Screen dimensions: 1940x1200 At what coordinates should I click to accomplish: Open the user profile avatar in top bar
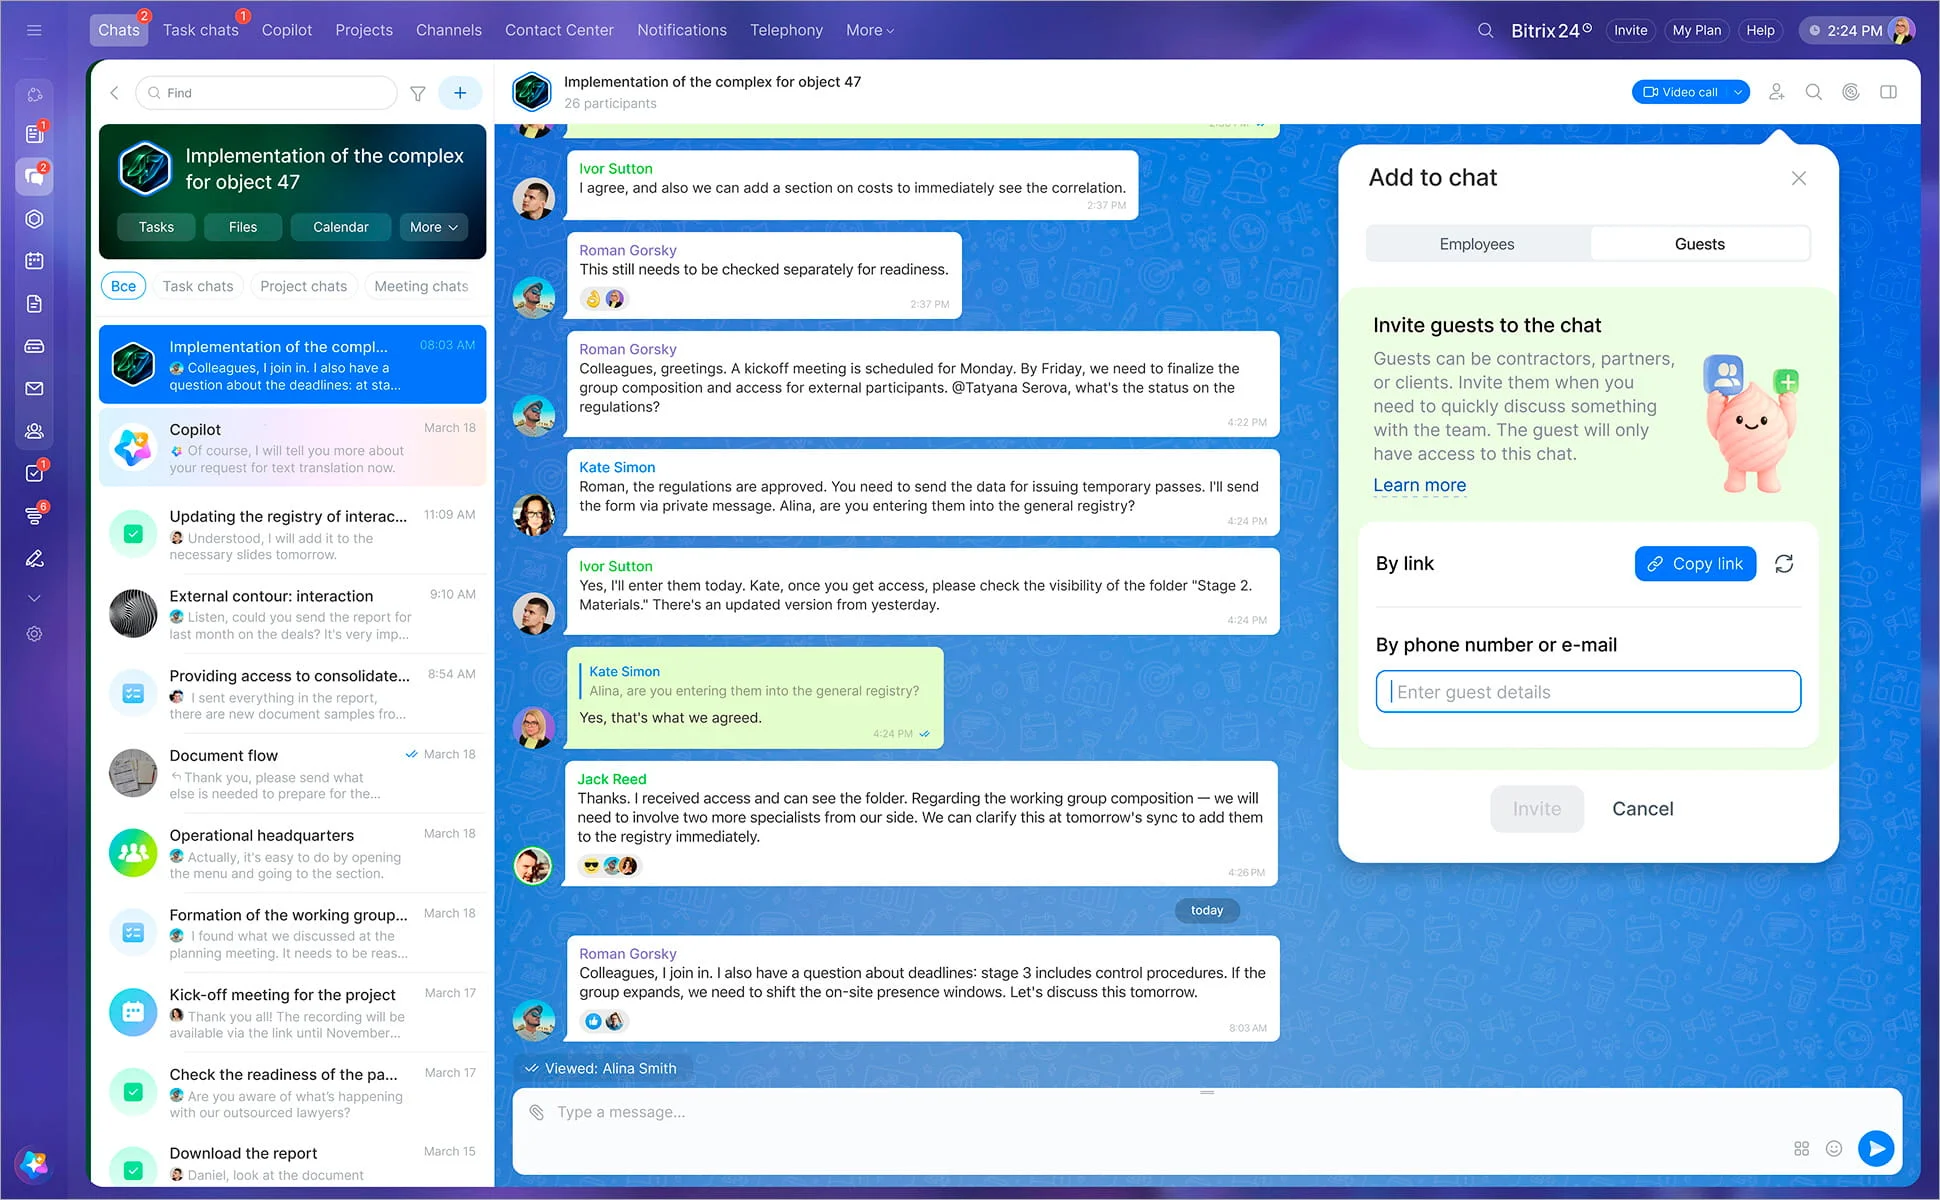pyautogui.click(x=1901, y=30)
